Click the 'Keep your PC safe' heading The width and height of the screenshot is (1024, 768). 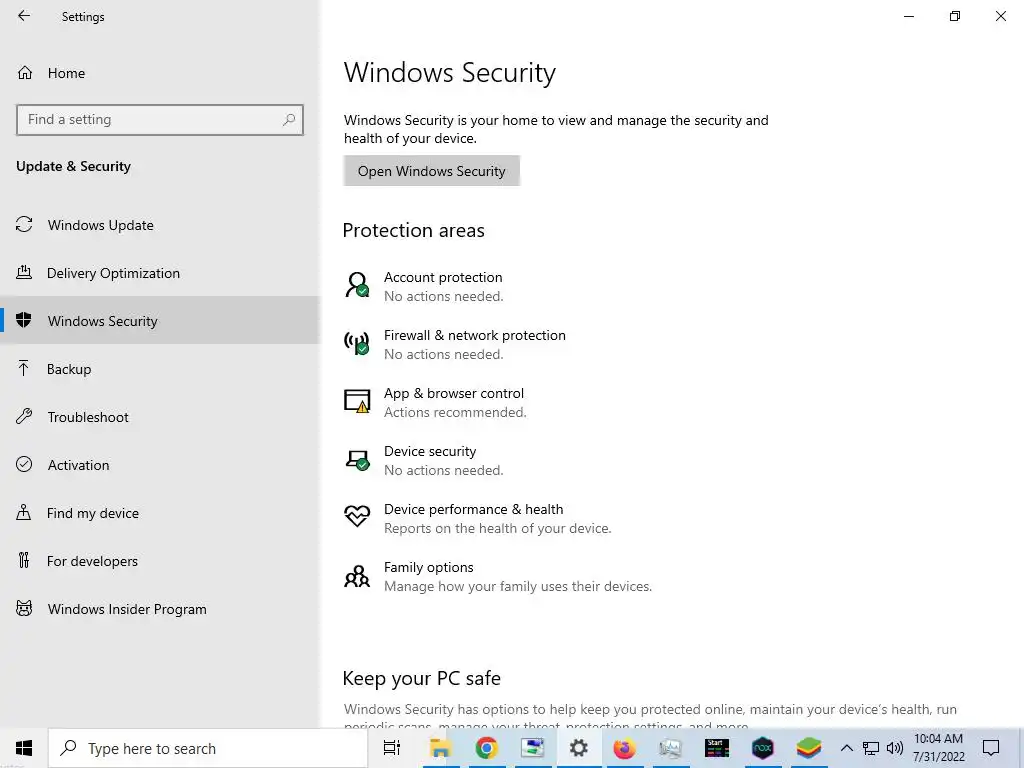(x=422, y=678)
